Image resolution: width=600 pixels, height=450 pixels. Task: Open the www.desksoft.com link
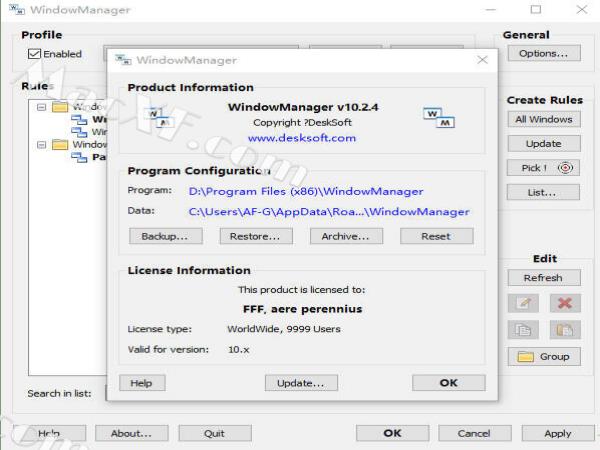tap(302, 138)
